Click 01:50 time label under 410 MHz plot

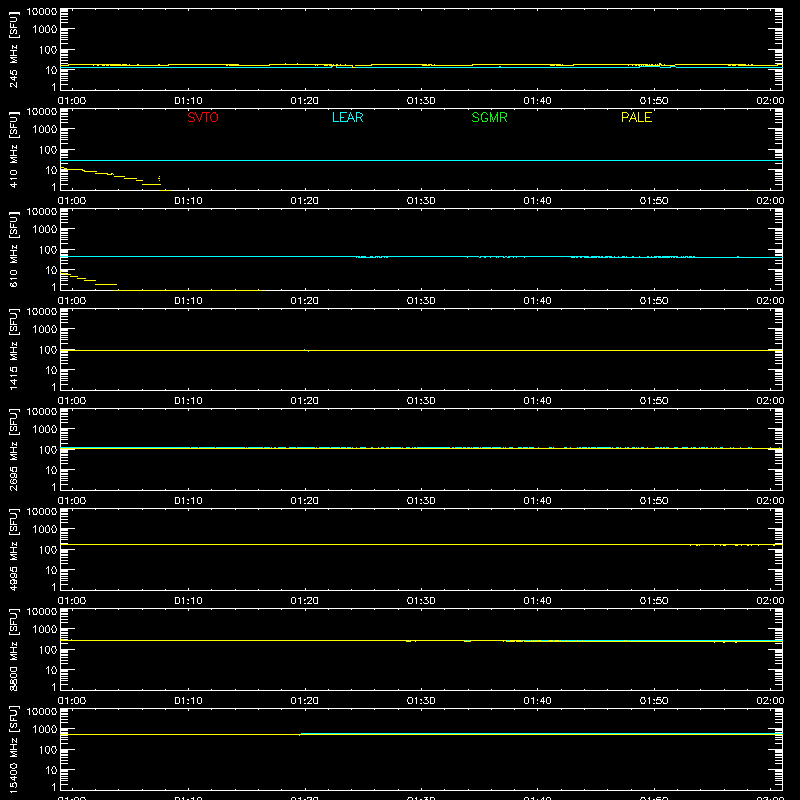point(654,201)
